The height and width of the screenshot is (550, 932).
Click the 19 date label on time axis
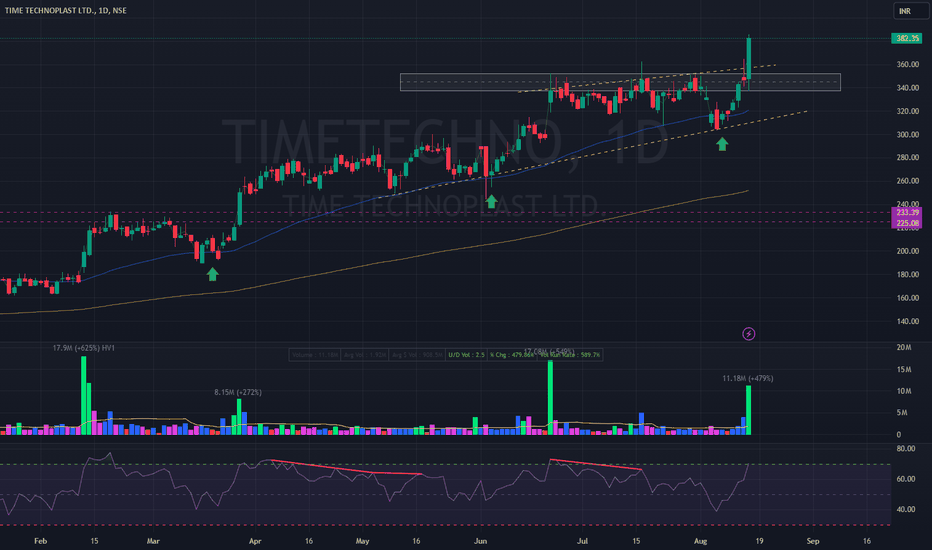click(x=759, y=541)
